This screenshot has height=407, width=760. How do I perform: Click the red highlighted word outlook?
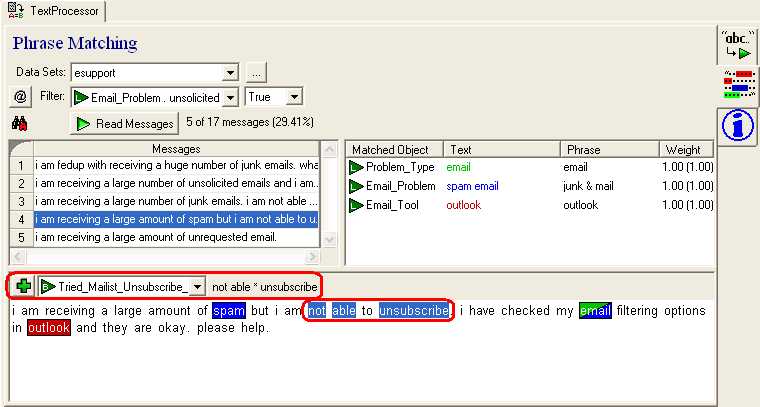point(49,328)
